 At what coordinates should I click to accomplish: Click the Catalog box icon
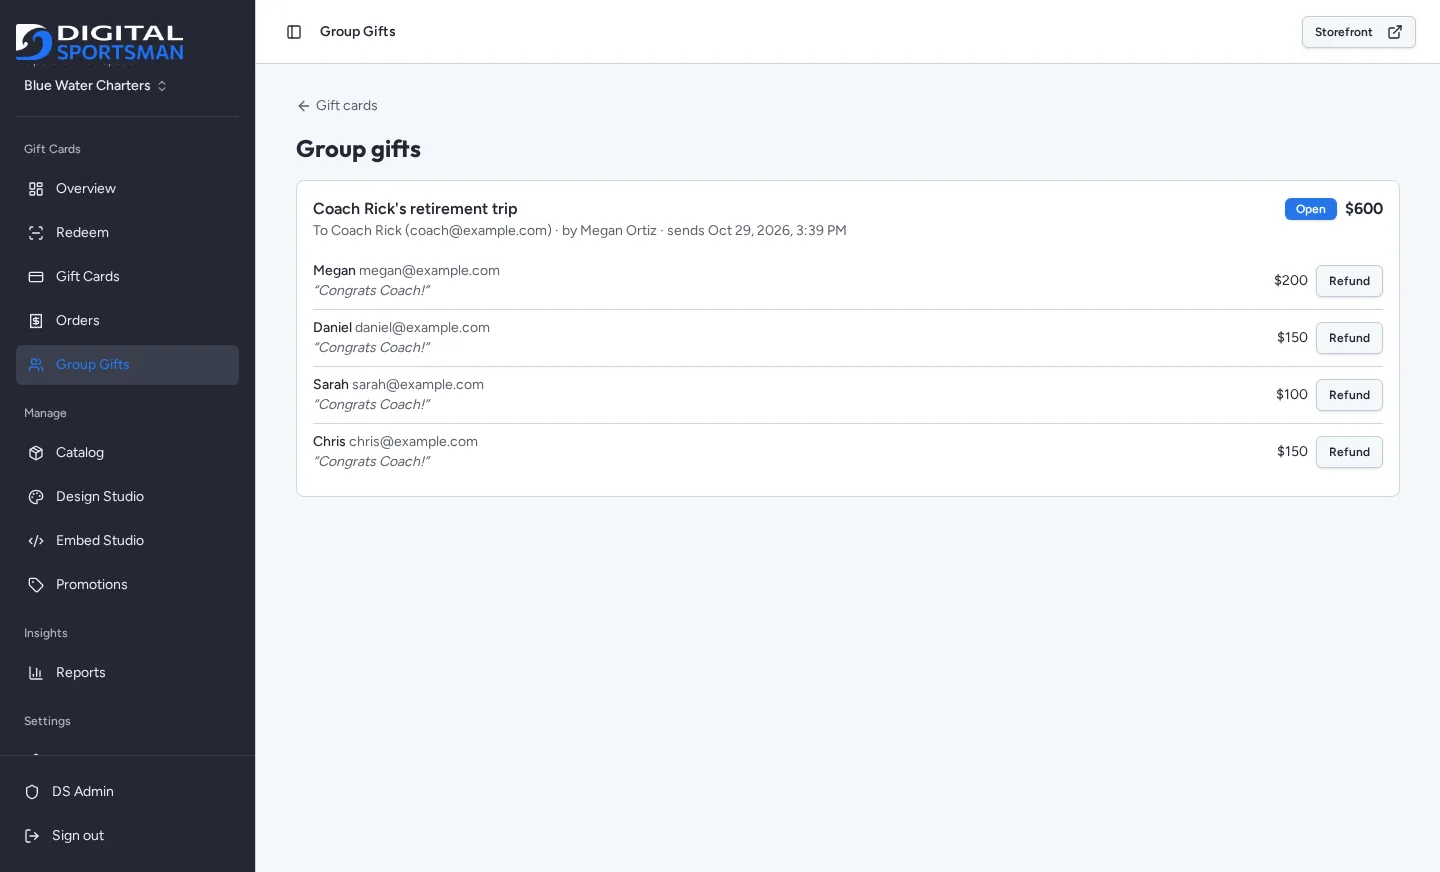36,453
